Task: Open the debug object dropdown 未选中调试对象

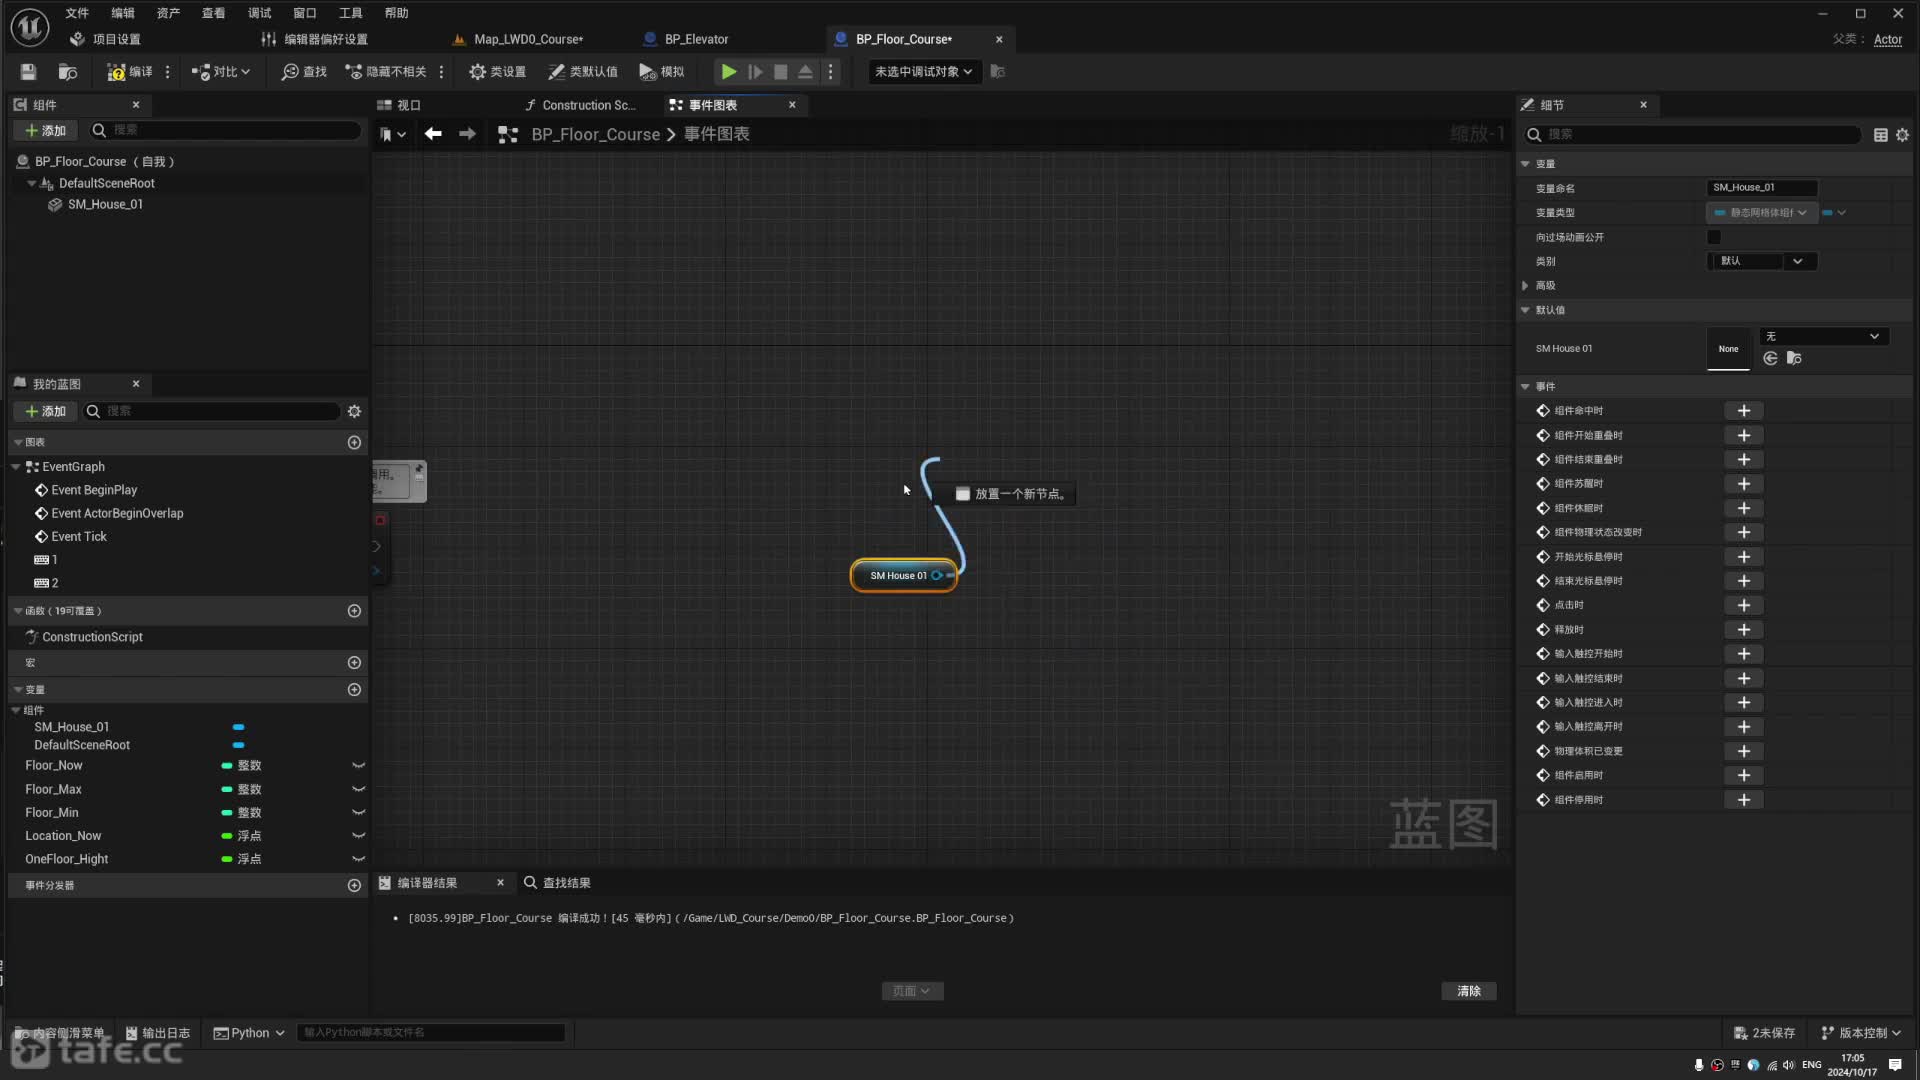Action: click(923, 71)
